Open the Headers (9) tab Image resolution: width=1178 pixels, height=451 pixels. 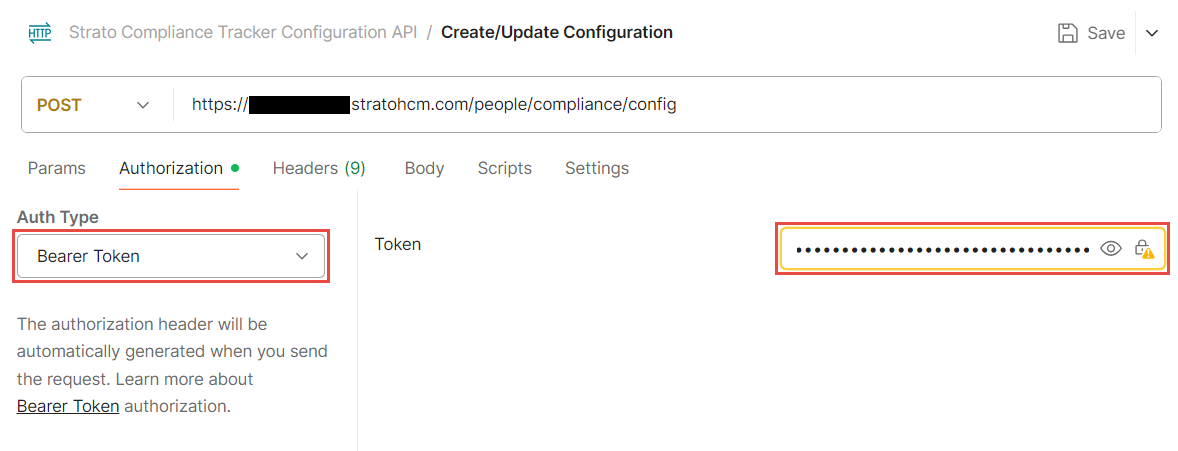[x=319, y=168]
